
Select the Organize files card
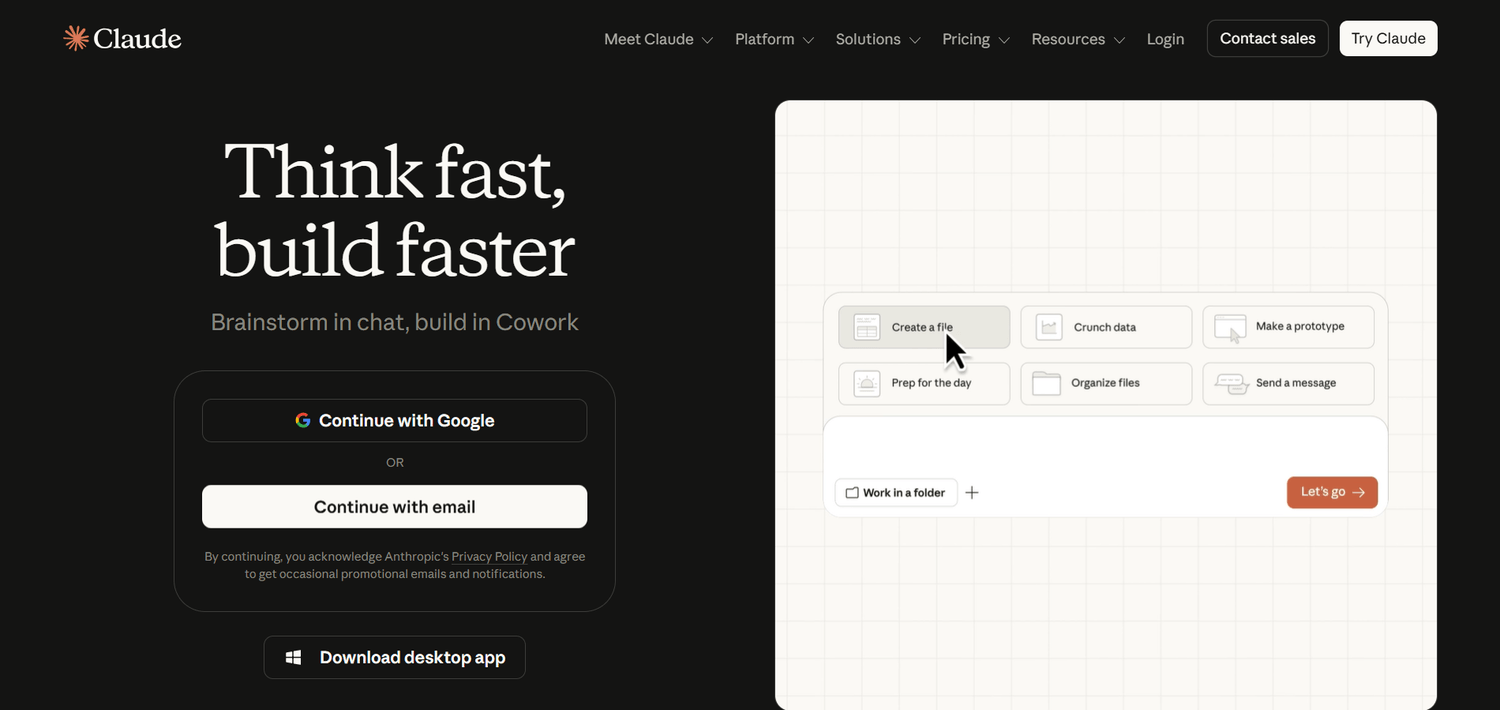tap(1106, 383)
